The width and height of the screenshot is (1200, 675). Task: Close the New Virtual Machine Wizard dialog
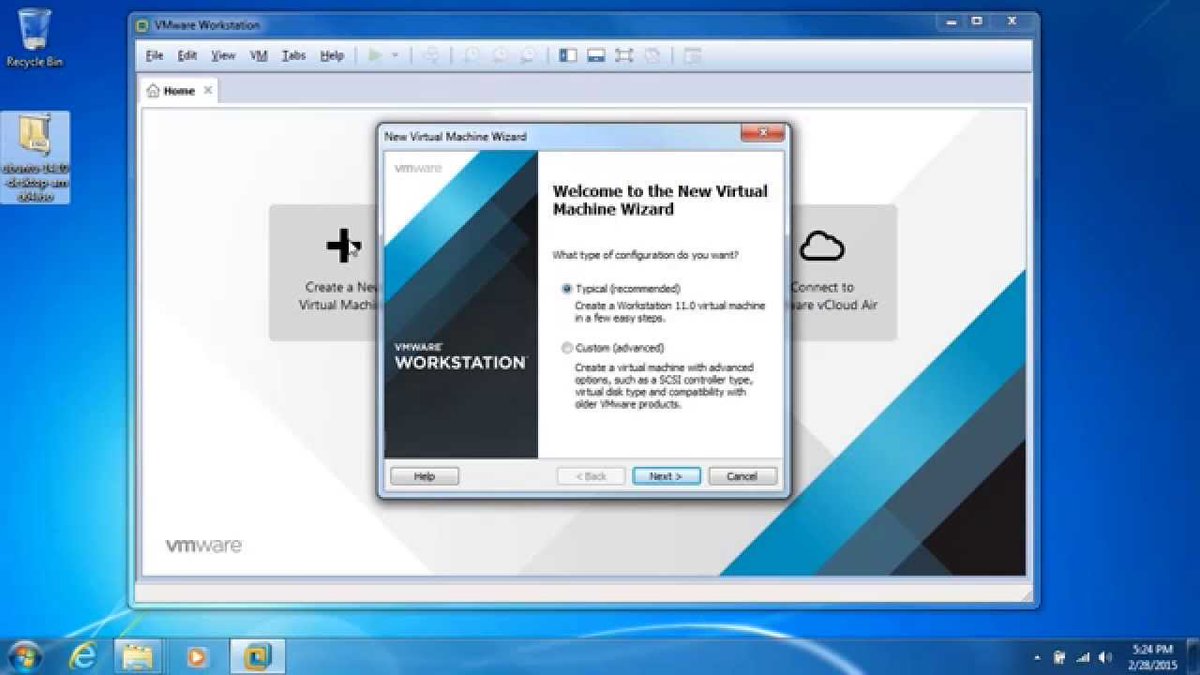tap(762, 132)
